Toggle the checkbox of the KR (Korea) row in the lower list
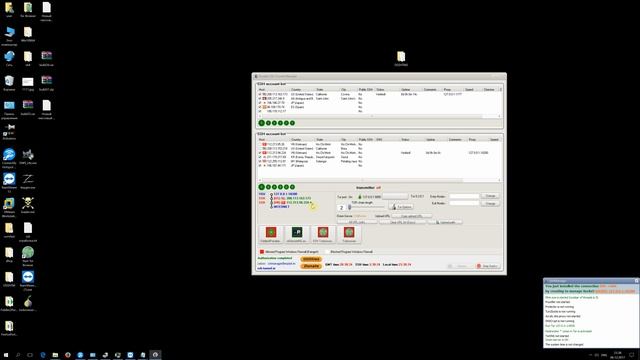The image size is (640, 360). tap(260, 157)
